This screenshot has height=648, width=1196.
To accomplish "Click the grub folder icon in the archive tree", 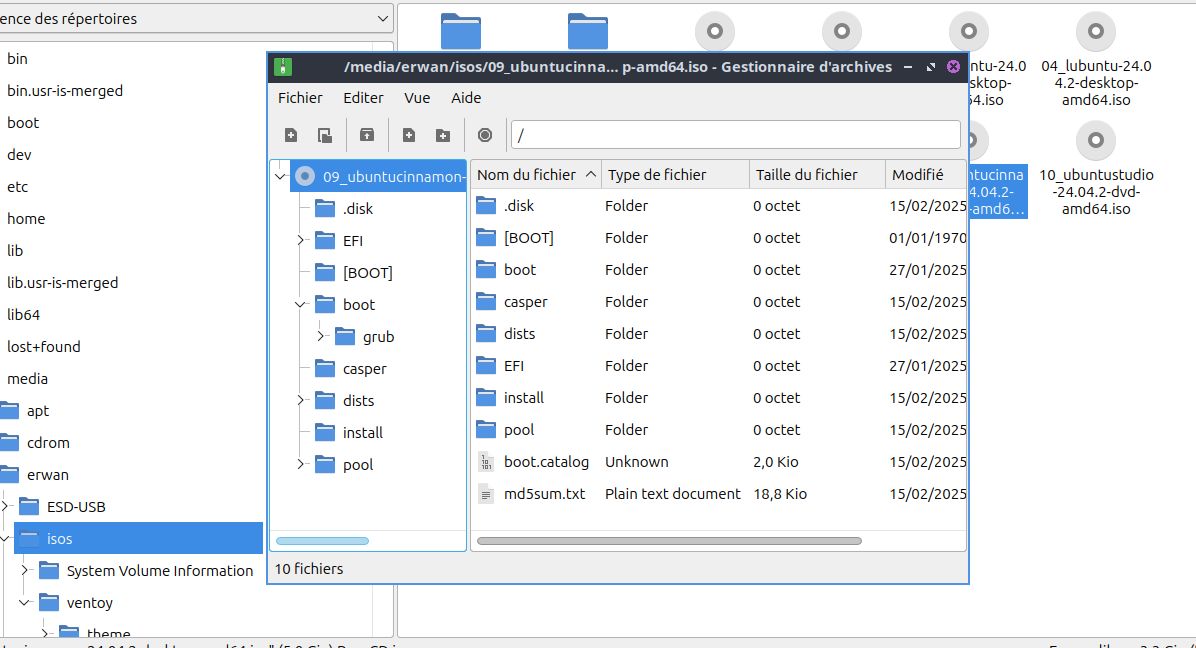I will tap(345, 336).
